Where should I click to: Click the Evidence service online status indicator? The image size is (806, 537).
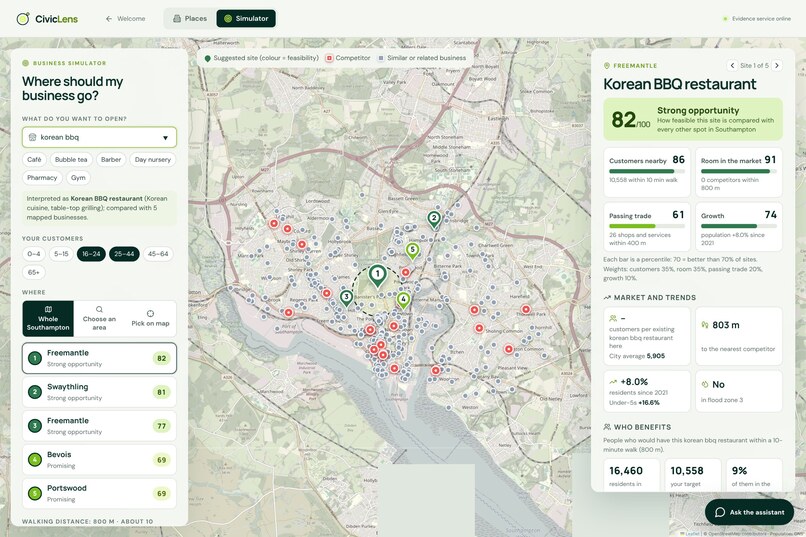[757, 18]
